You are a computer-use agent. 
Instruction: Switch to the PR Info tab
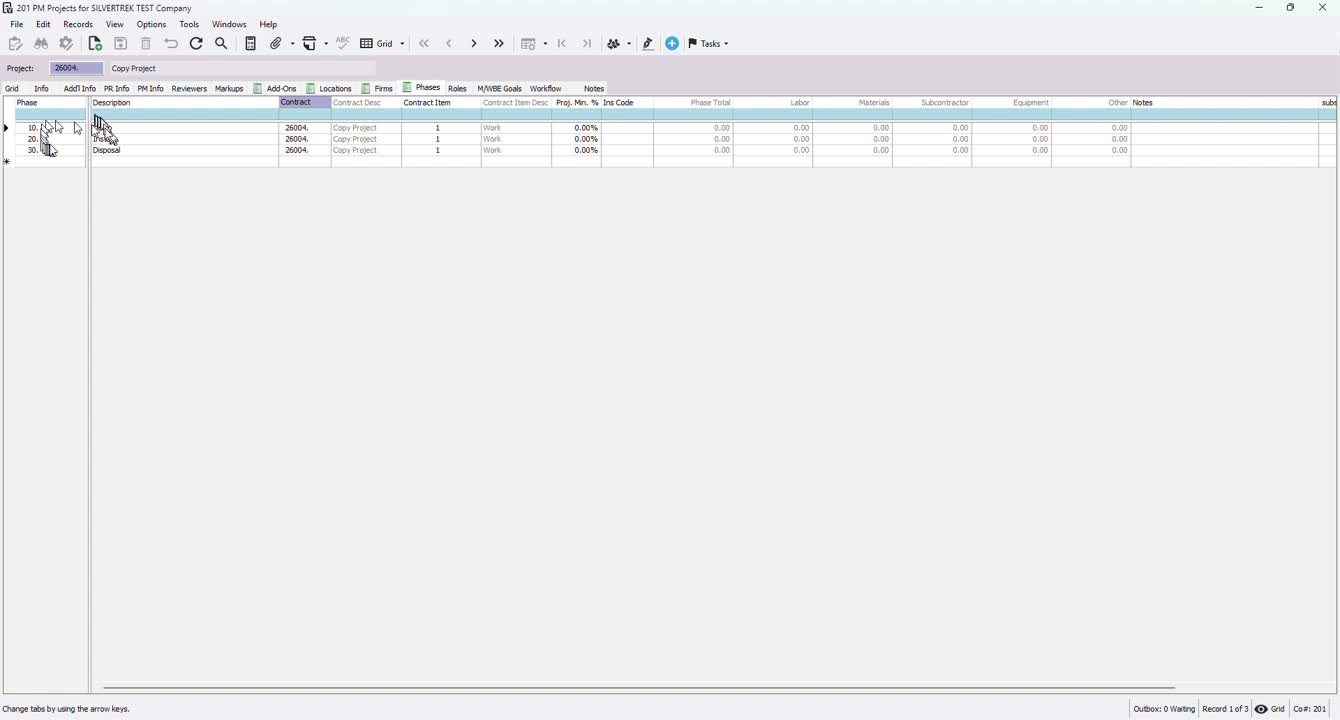pos(117,89)
